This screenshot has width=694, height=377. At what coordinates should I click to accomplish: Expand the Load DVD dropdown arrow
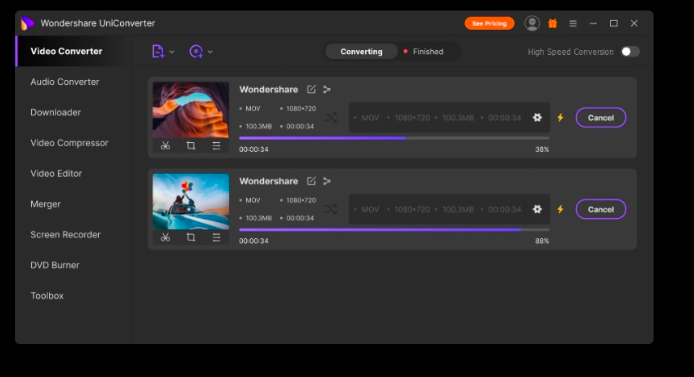point(210,52)
